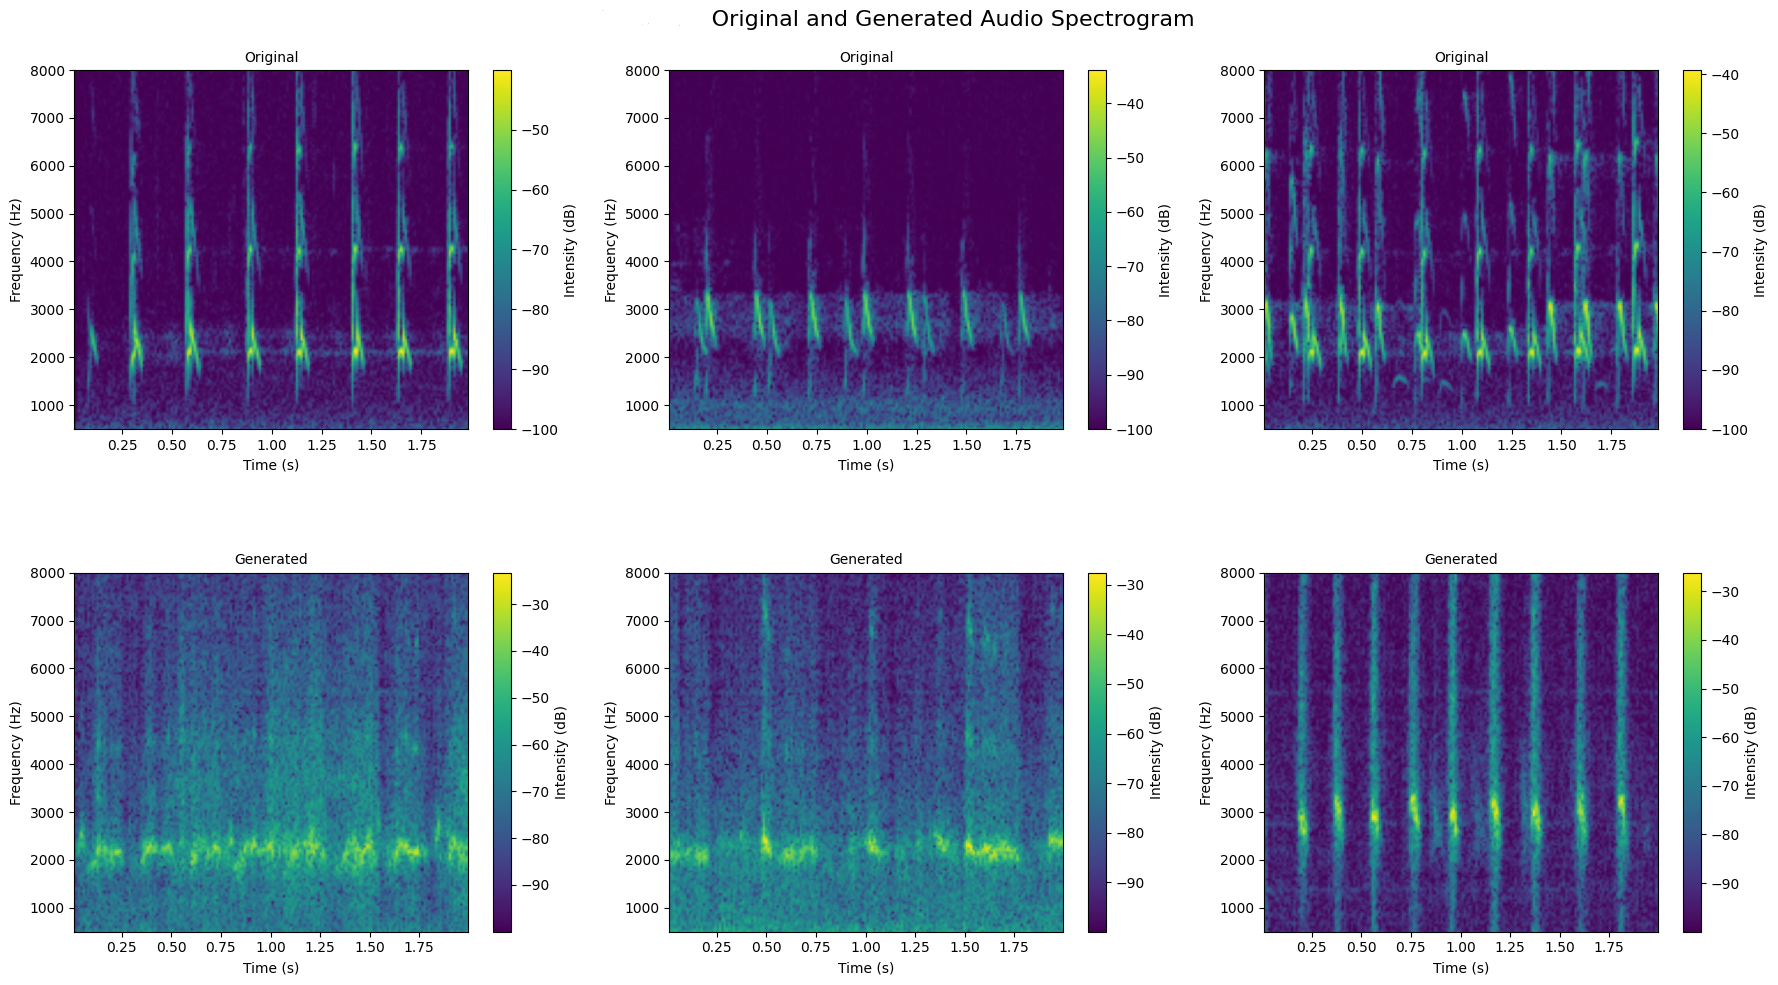Click 'Intensity (dB)' label of bottom-middle colorbar
1778x985 pixels.
[x=1155, y=752]
